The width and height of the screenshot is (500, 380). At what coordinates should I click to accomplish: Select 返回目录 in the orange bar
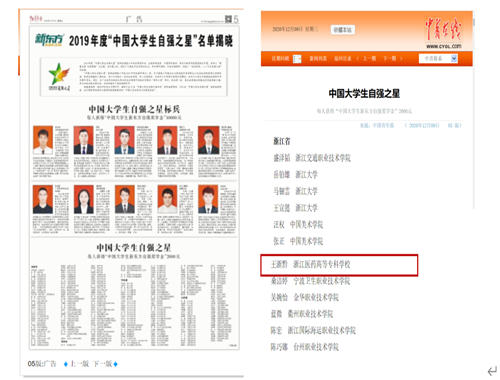(343, 58)
